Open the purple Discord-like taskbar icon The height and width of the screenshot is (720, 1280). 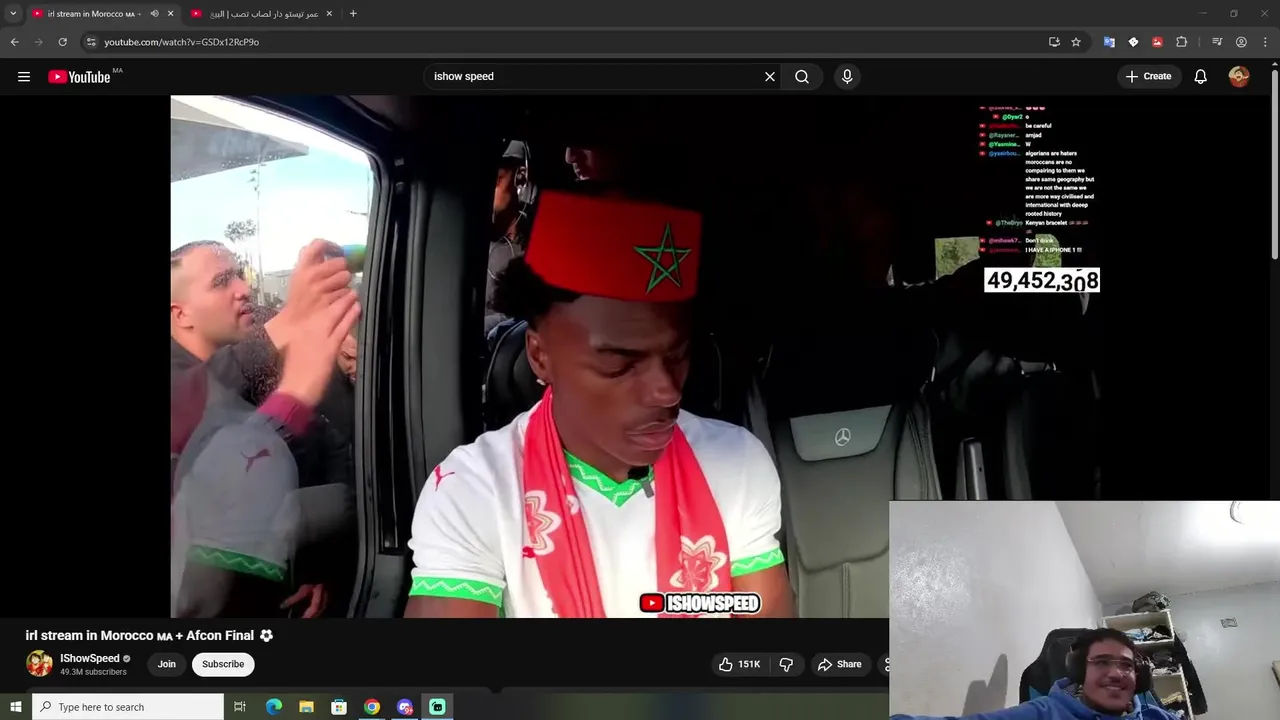pyautogui.click(x=405, y=707)
